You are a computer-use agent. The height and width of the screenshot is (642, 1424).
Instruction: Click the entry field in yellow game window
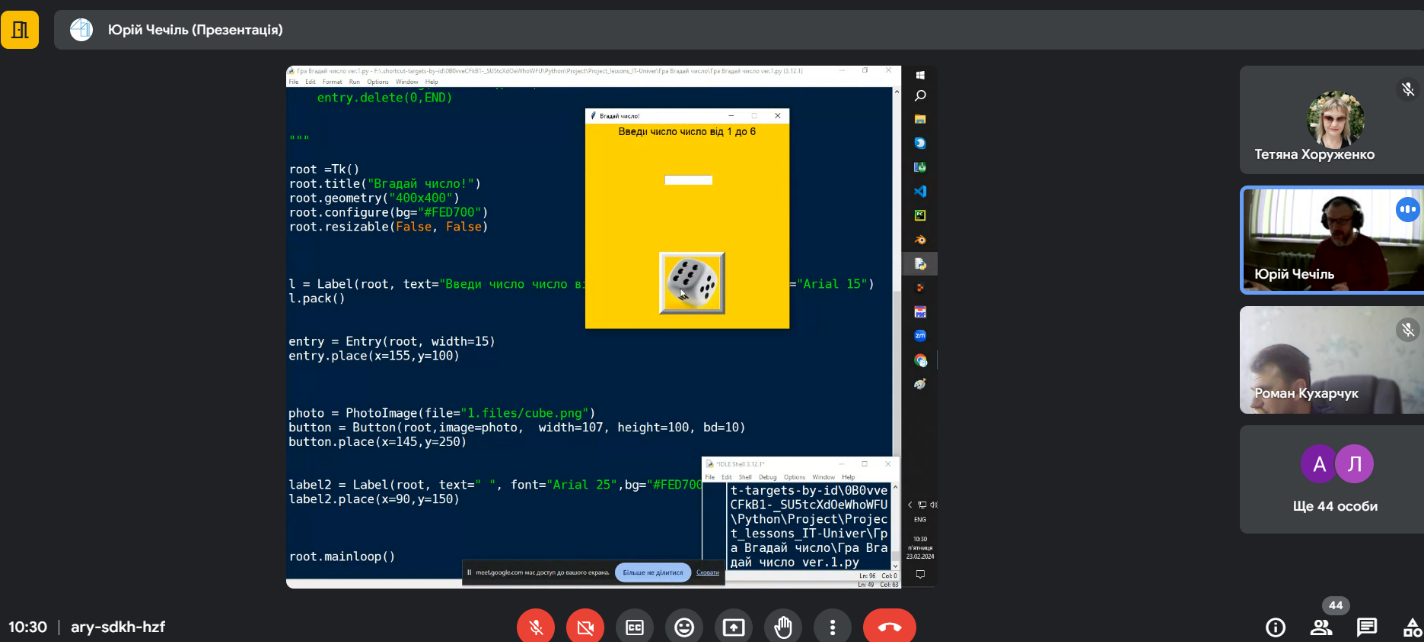point(688,180)
